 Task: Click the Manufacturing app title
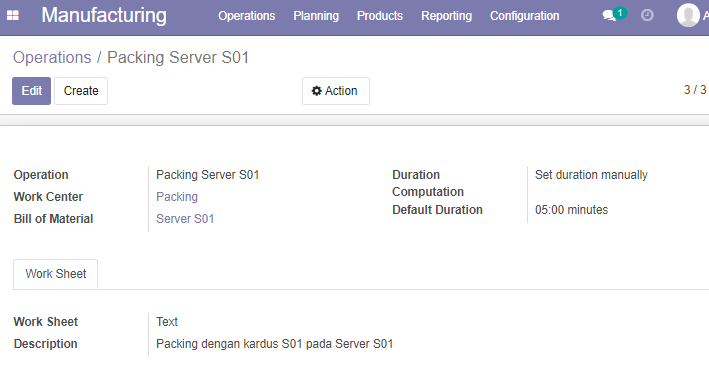click(104, 15)
